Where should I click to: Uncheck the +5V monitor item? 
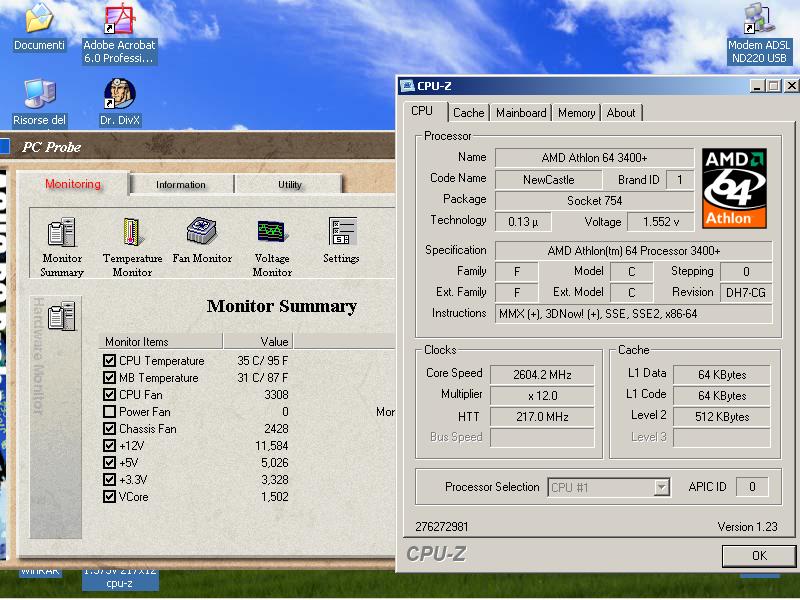[x=109, y=462]
